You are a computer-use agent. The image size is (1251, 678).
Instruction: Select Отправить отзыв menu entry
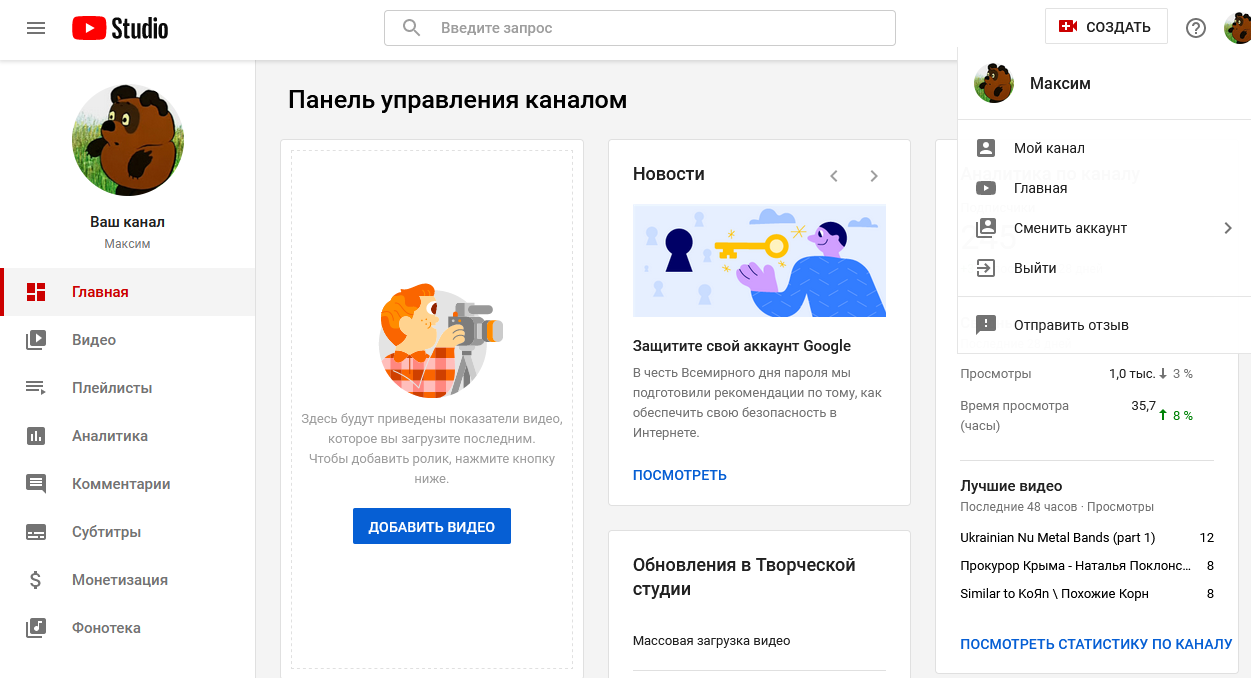click(x=1104, y=325)
